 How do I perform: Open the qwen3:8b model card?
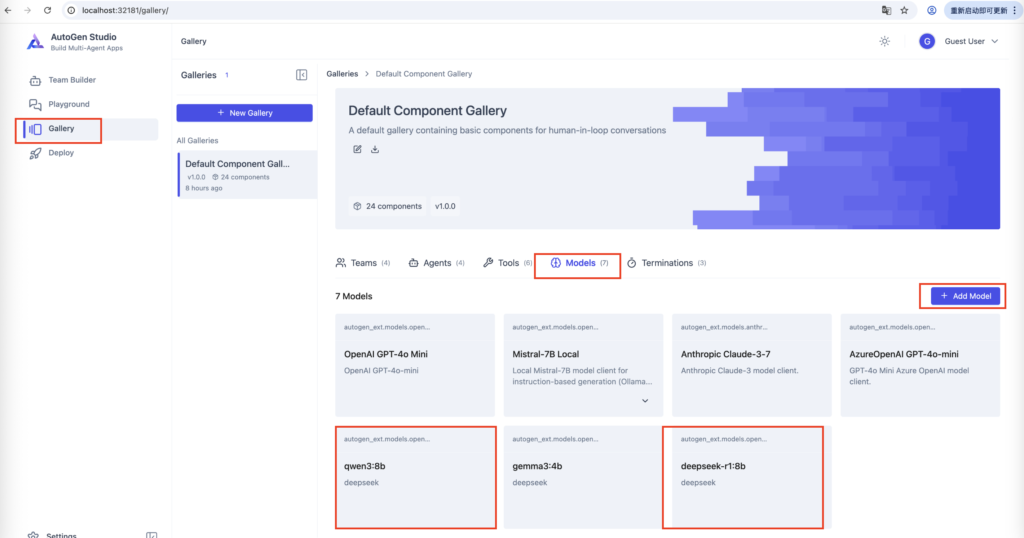tap(415, 477)
